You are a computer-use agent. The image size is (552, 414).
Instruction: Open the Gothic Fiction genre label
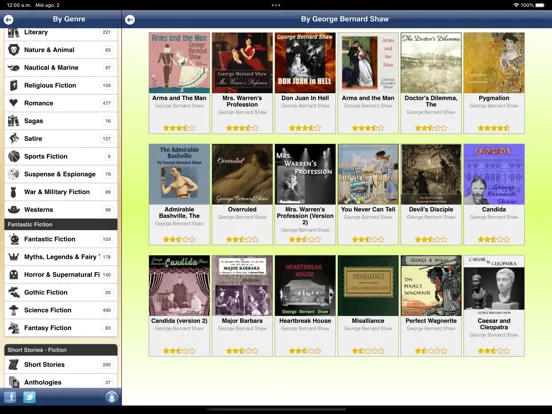coord(45,293)
